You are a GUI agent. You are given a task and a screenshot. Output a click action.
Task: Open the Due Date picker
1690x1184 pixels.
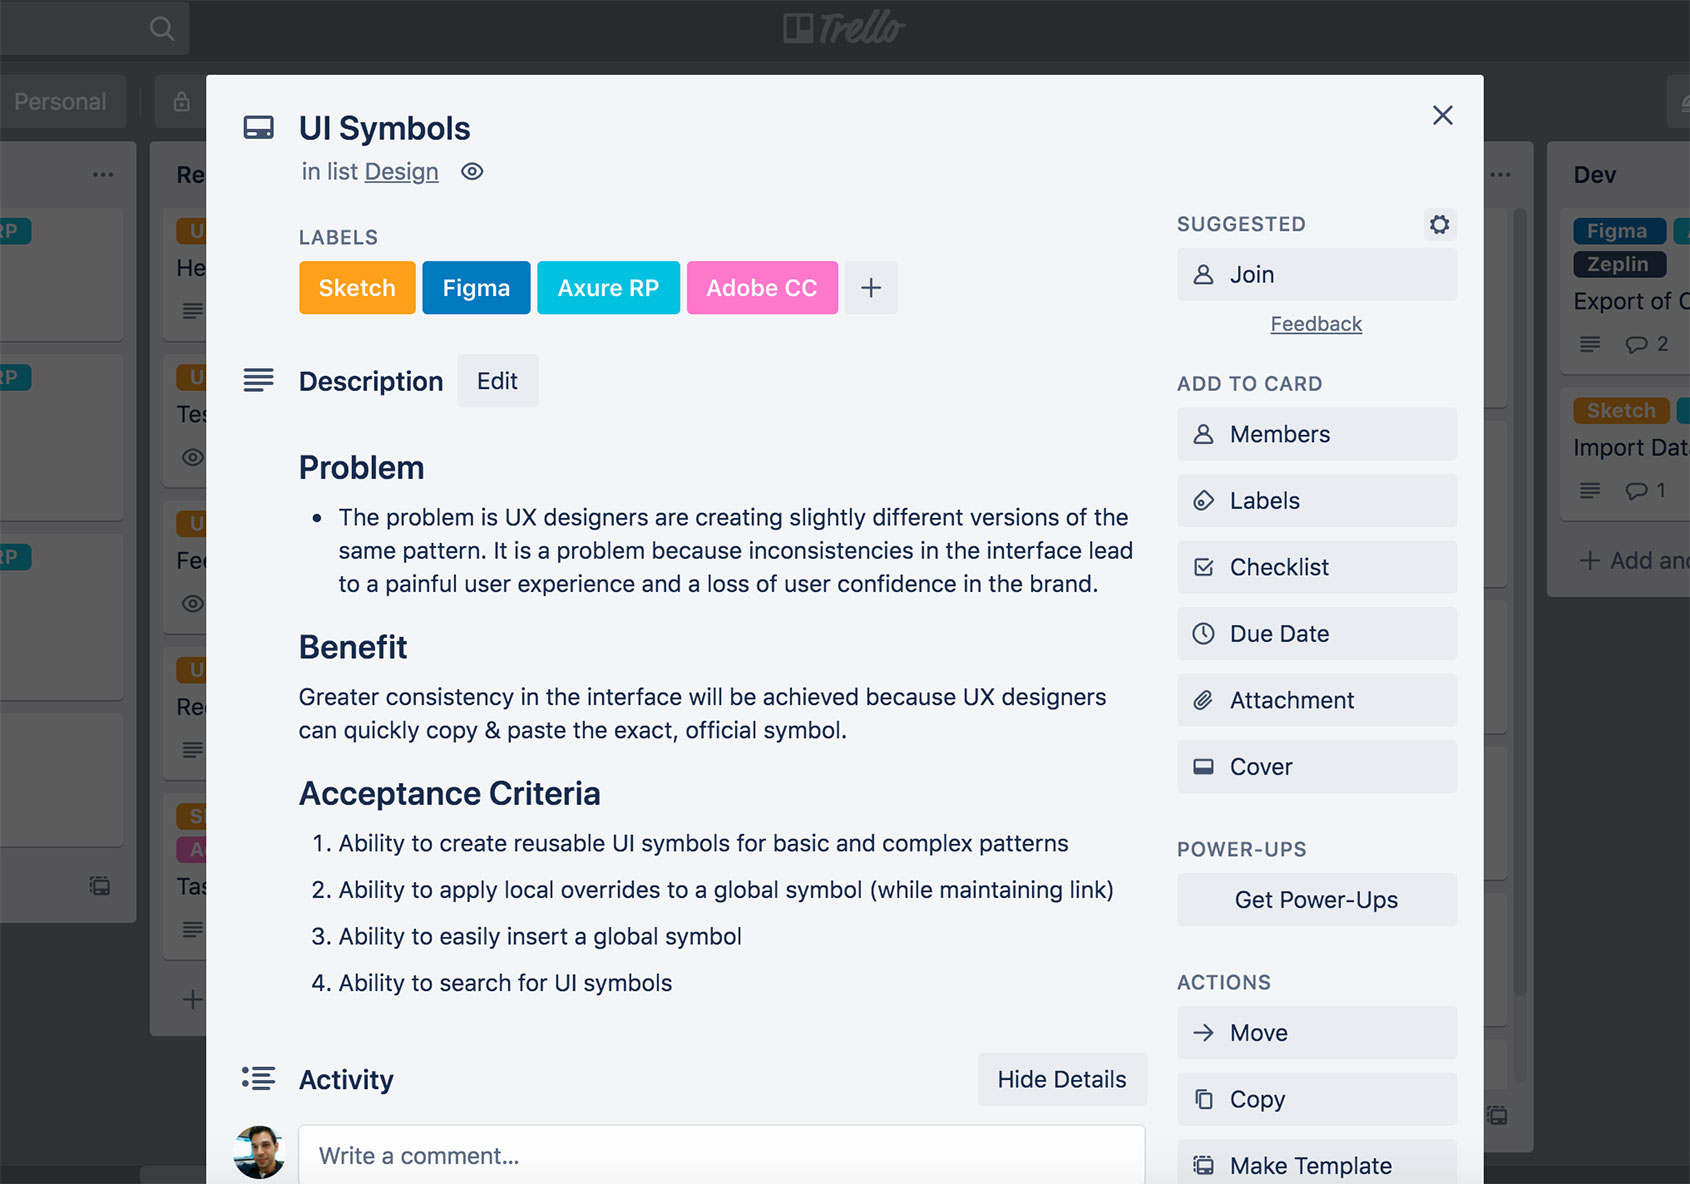(1316, 633)
